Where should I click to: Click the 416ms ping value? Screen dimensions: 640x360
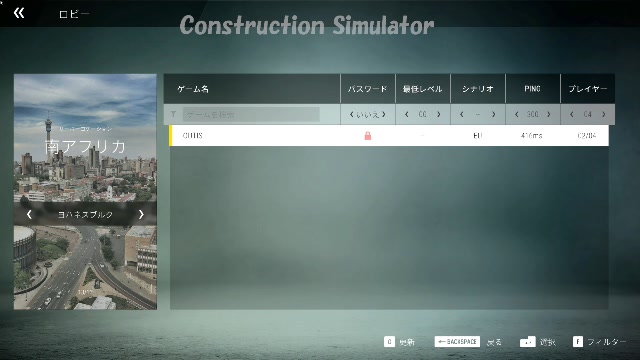point(532,136)
